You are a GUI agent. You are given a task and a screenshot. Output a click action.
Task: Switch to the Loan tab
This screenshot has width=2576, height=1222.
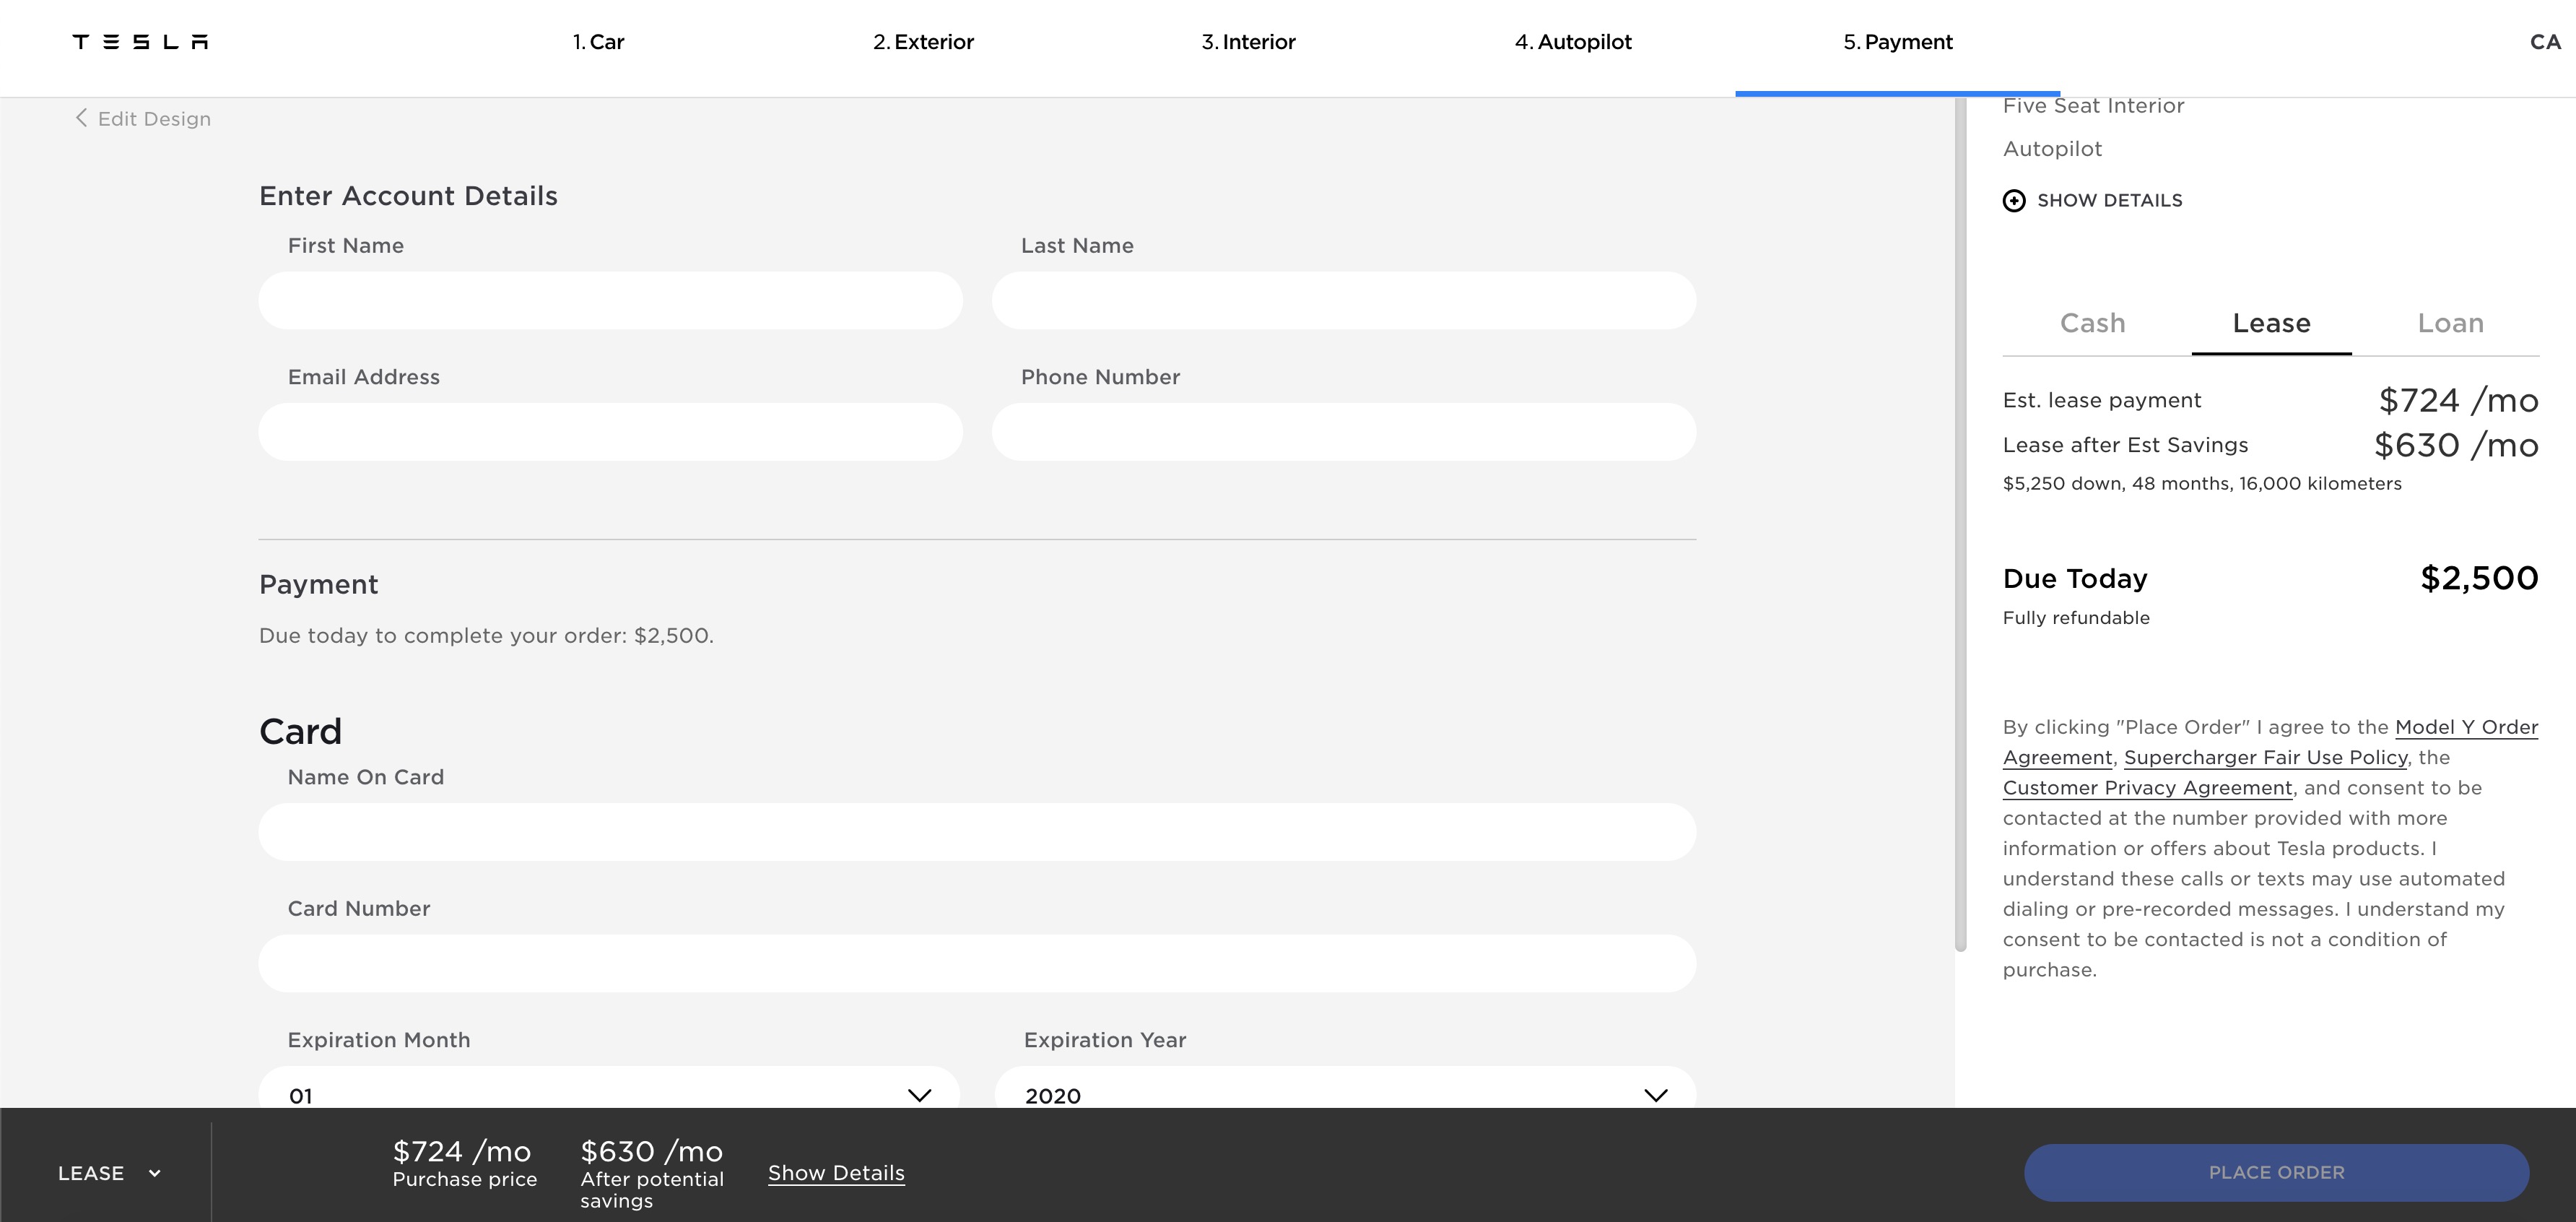click(2450, 323)
